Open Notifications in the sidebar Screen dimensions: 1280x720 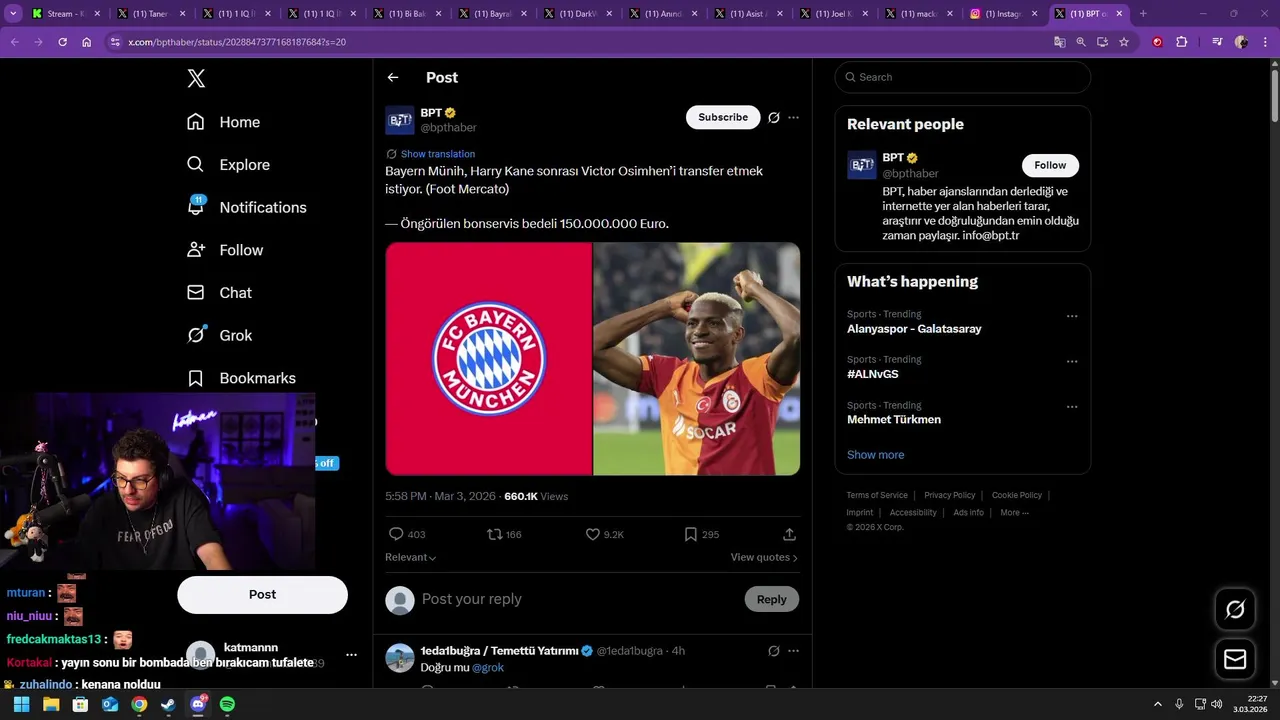coord(246,207)
